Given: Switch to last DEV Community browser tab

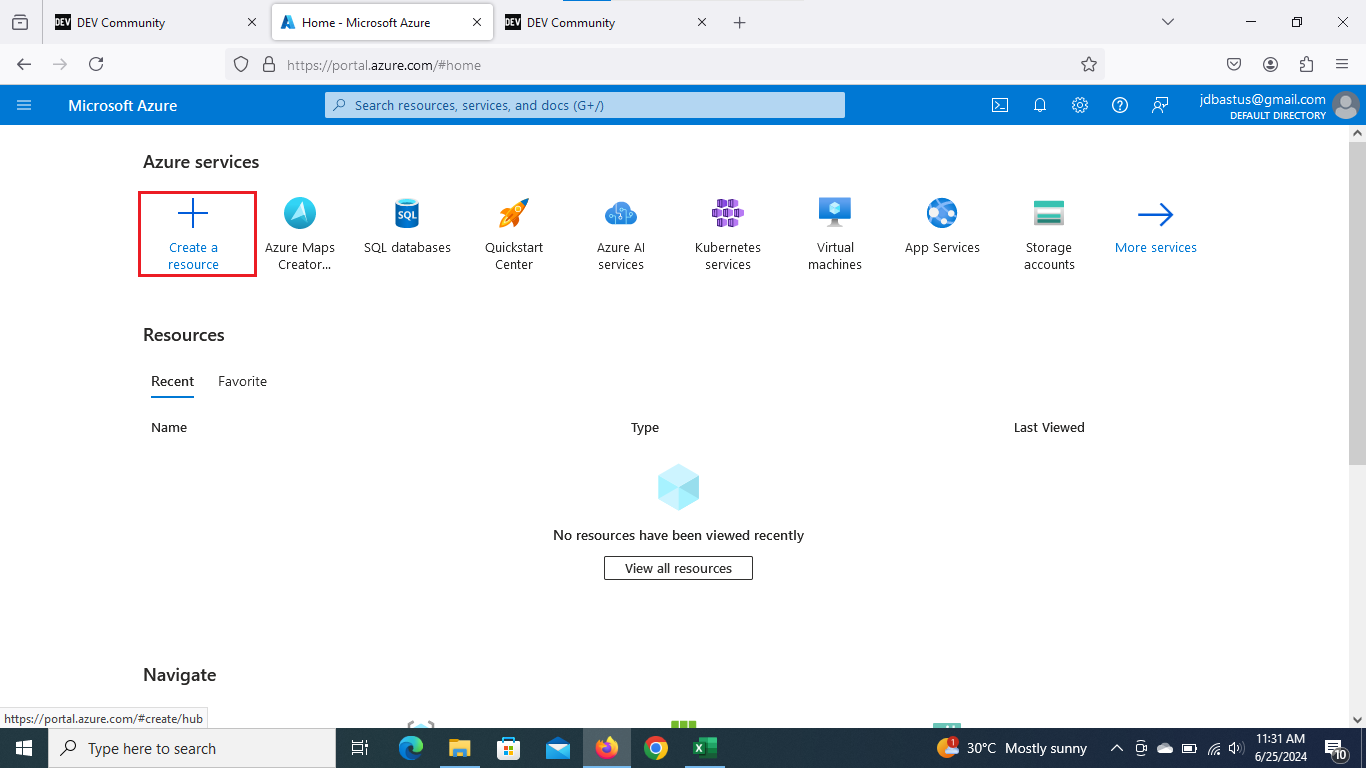Looking at the screenshot, I should [x=607, y=22].
